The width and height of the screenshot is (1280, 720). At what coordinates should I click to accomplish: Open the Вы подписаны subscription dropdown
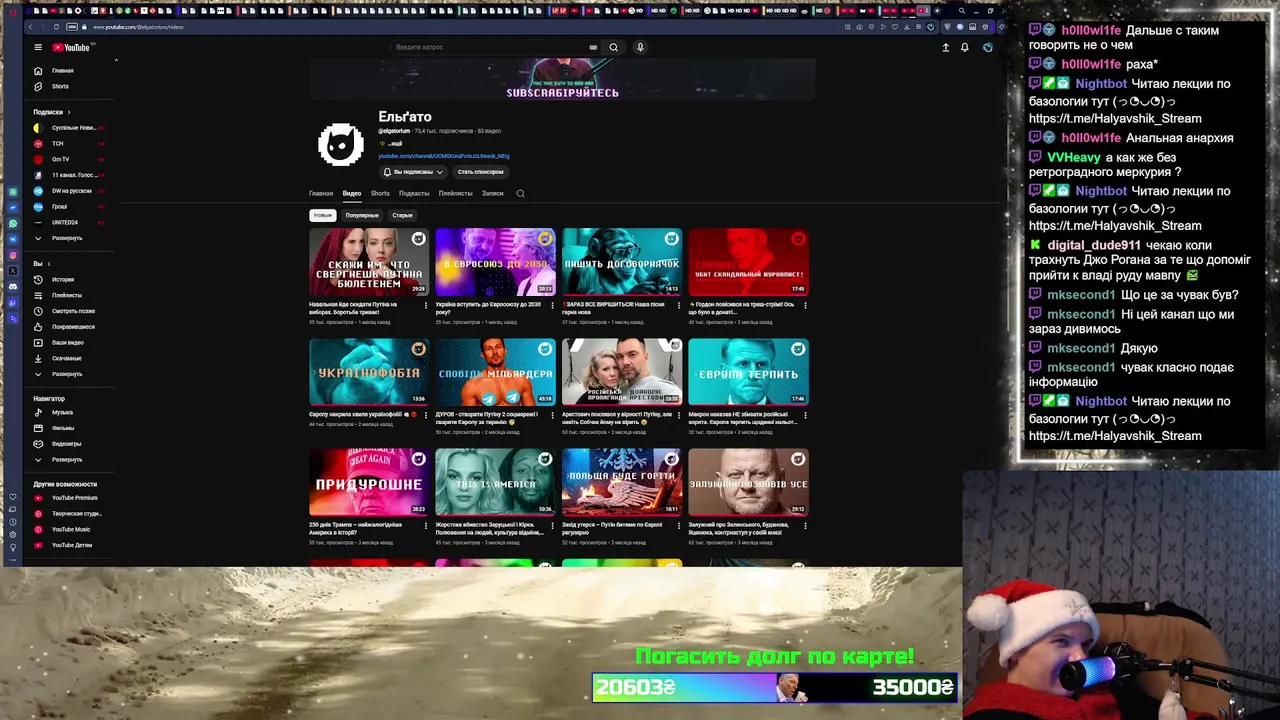click(413, 172)
